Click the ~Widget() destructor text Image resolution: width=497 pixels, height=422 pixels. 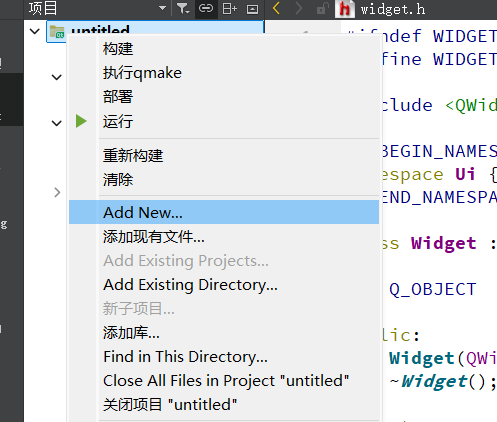point(443,382)
